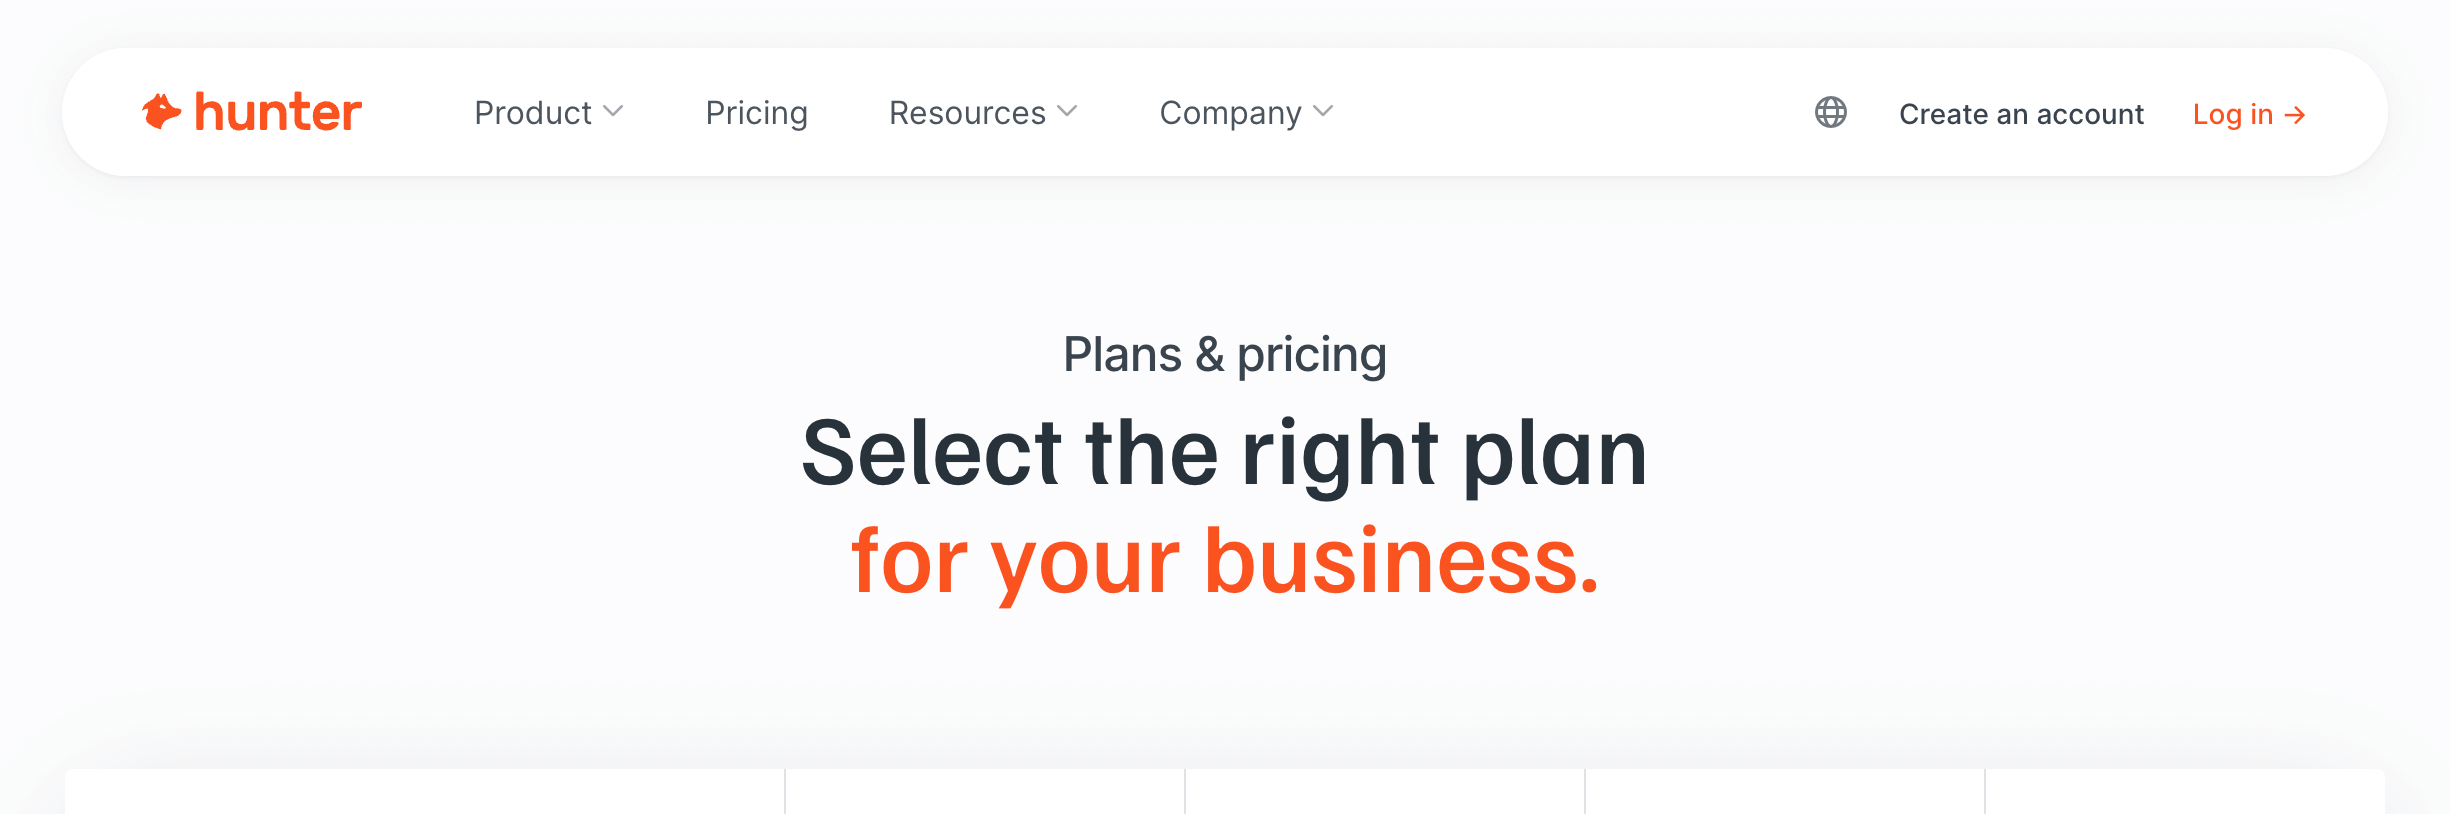
Task: Click the Plans & pricing subtitle
Action: click(1224, 355)
